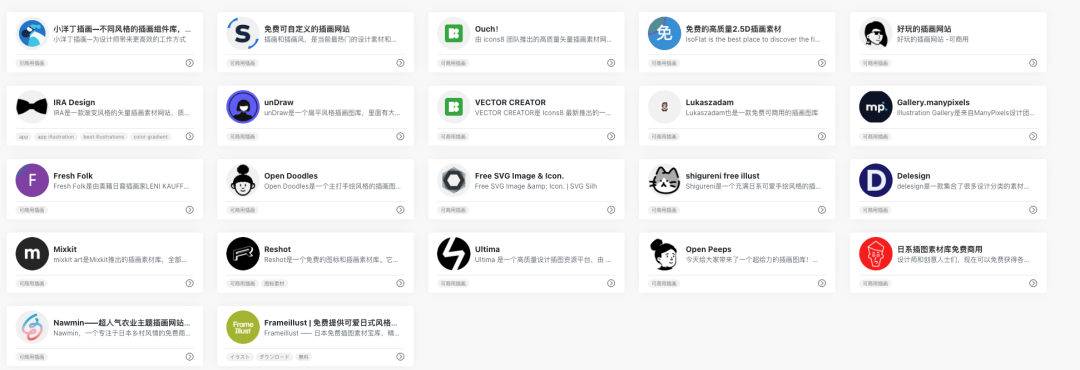The image size is (1080, 370).
Task: Open arrow on IRA Design card
Action: (x=189, y=136)
